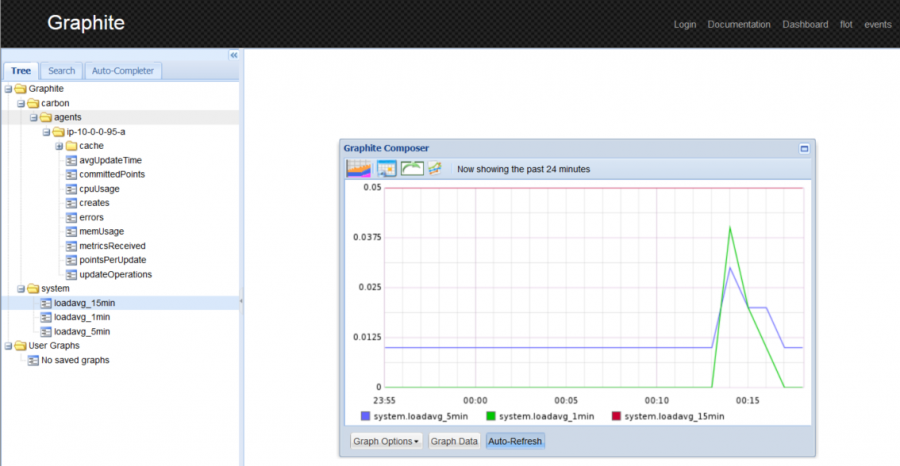900x466 pixels.
Task: Click the red system.loadavg_15min legend swatch
Action: click(616, 416)
